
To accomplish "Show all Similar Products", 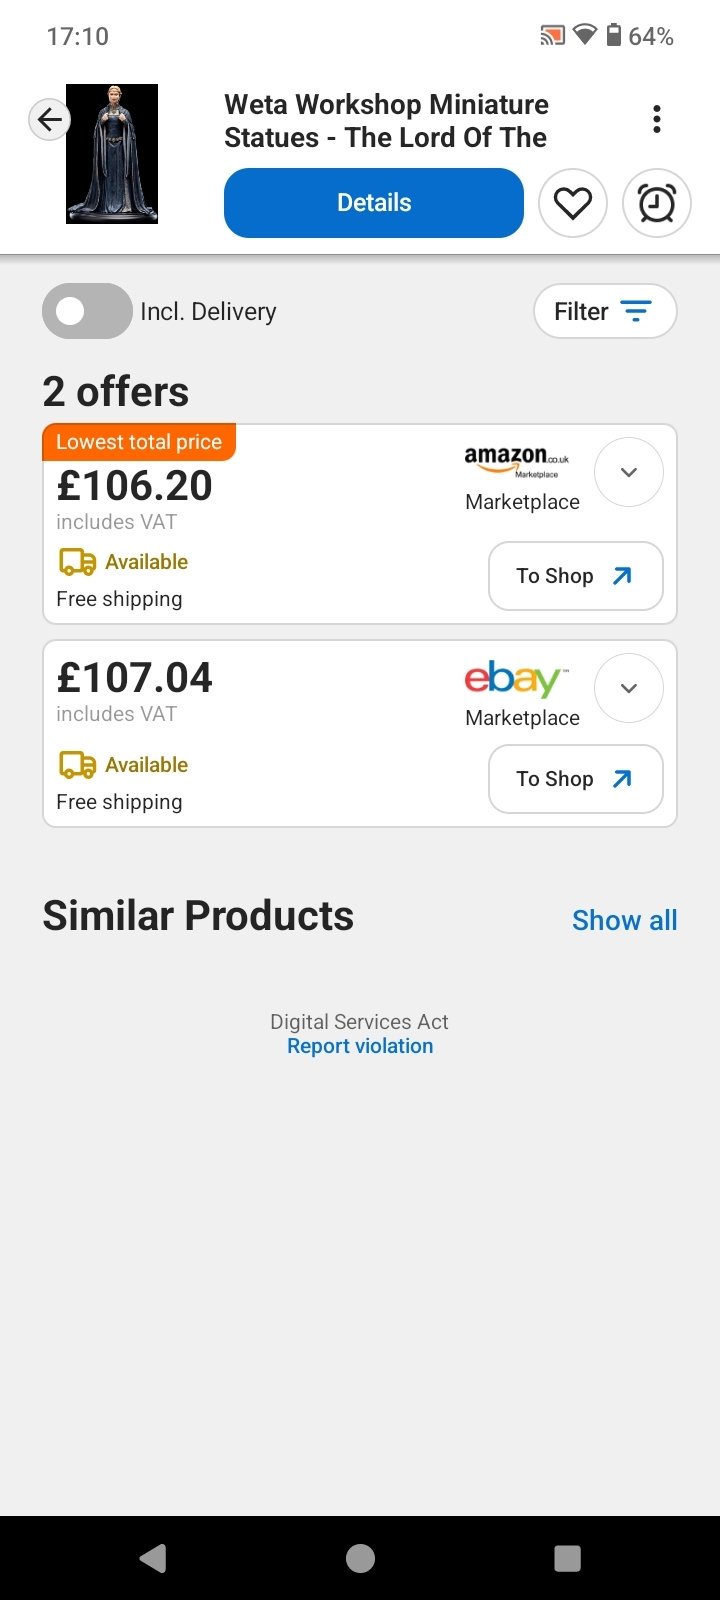I will [624, 920].
